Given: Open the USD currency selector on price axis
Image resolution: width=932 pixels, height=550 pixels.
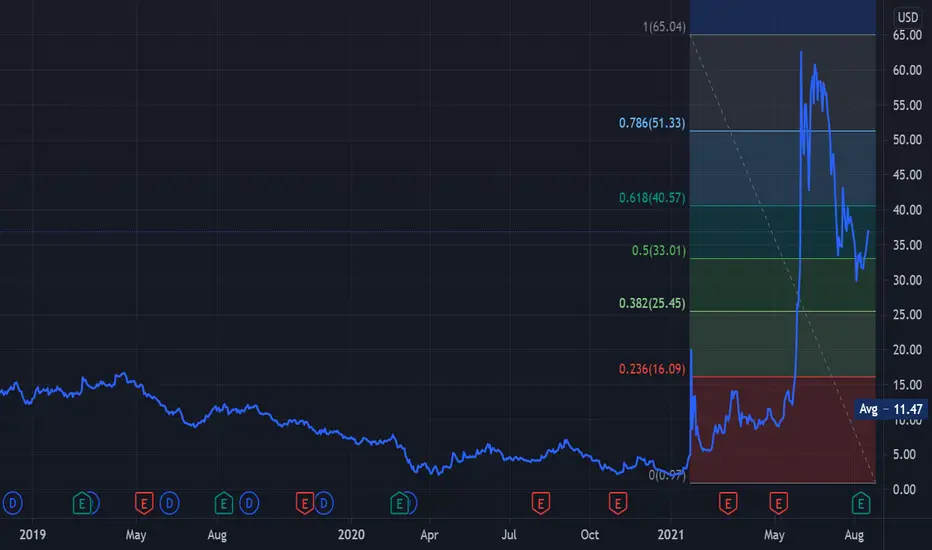Looking at the screenshot, I should (x=908, y=17).
